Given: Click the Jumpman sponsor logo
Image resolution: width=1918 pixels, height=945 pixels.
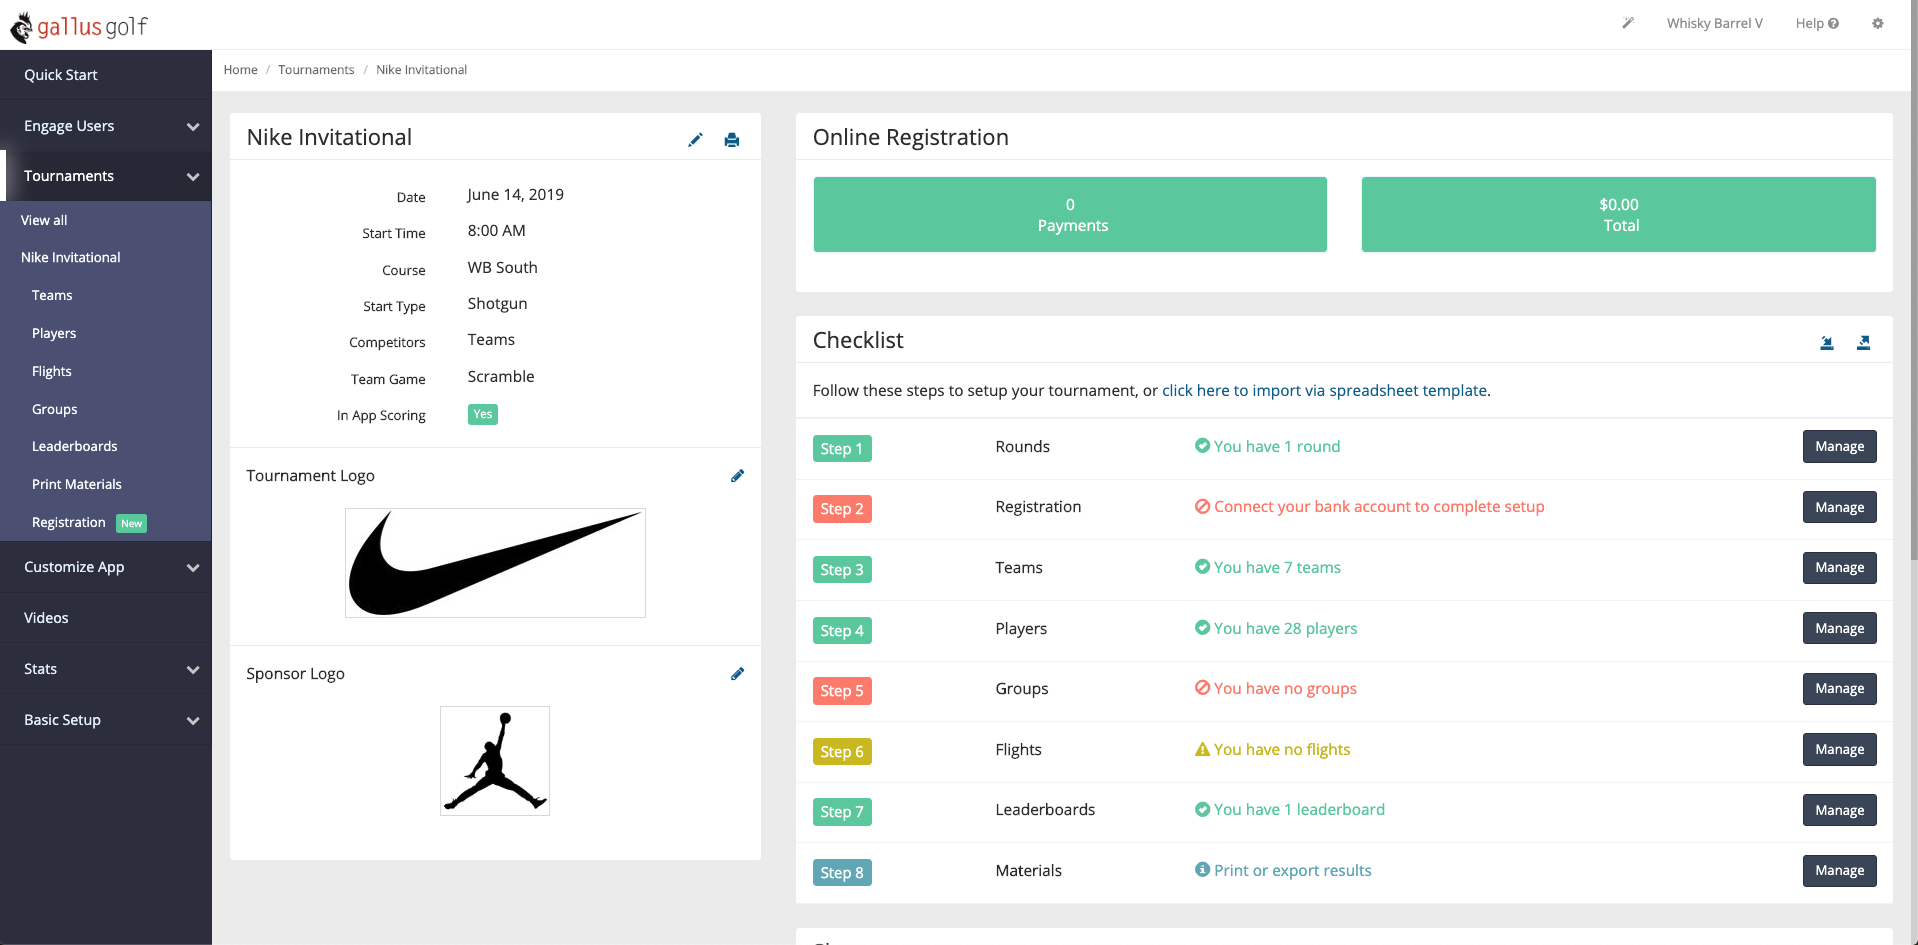Looking at the screenshot, I should click(495, 761).
